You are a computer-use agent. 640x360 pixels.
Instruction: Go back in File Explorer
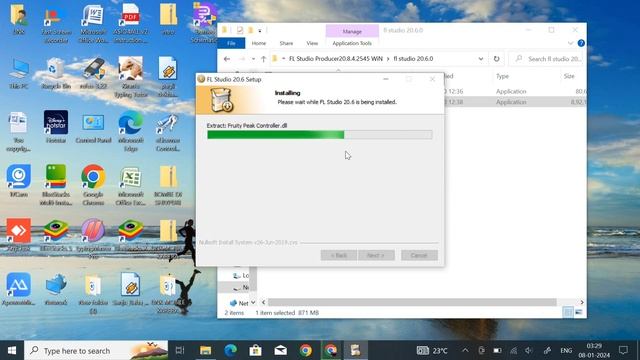[227, 59]
